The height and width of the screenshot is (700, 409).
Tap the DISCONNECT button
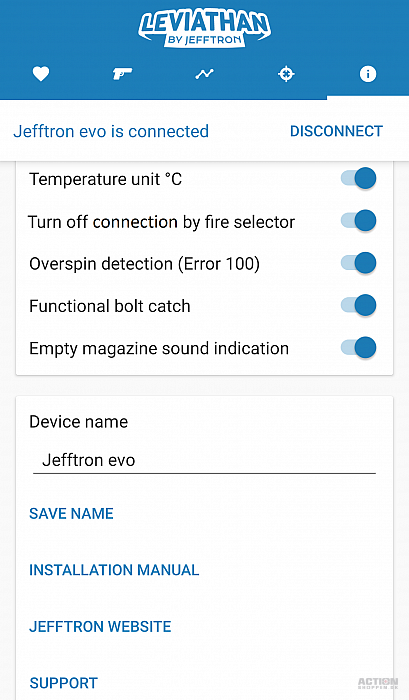click(x=336, y=131)
